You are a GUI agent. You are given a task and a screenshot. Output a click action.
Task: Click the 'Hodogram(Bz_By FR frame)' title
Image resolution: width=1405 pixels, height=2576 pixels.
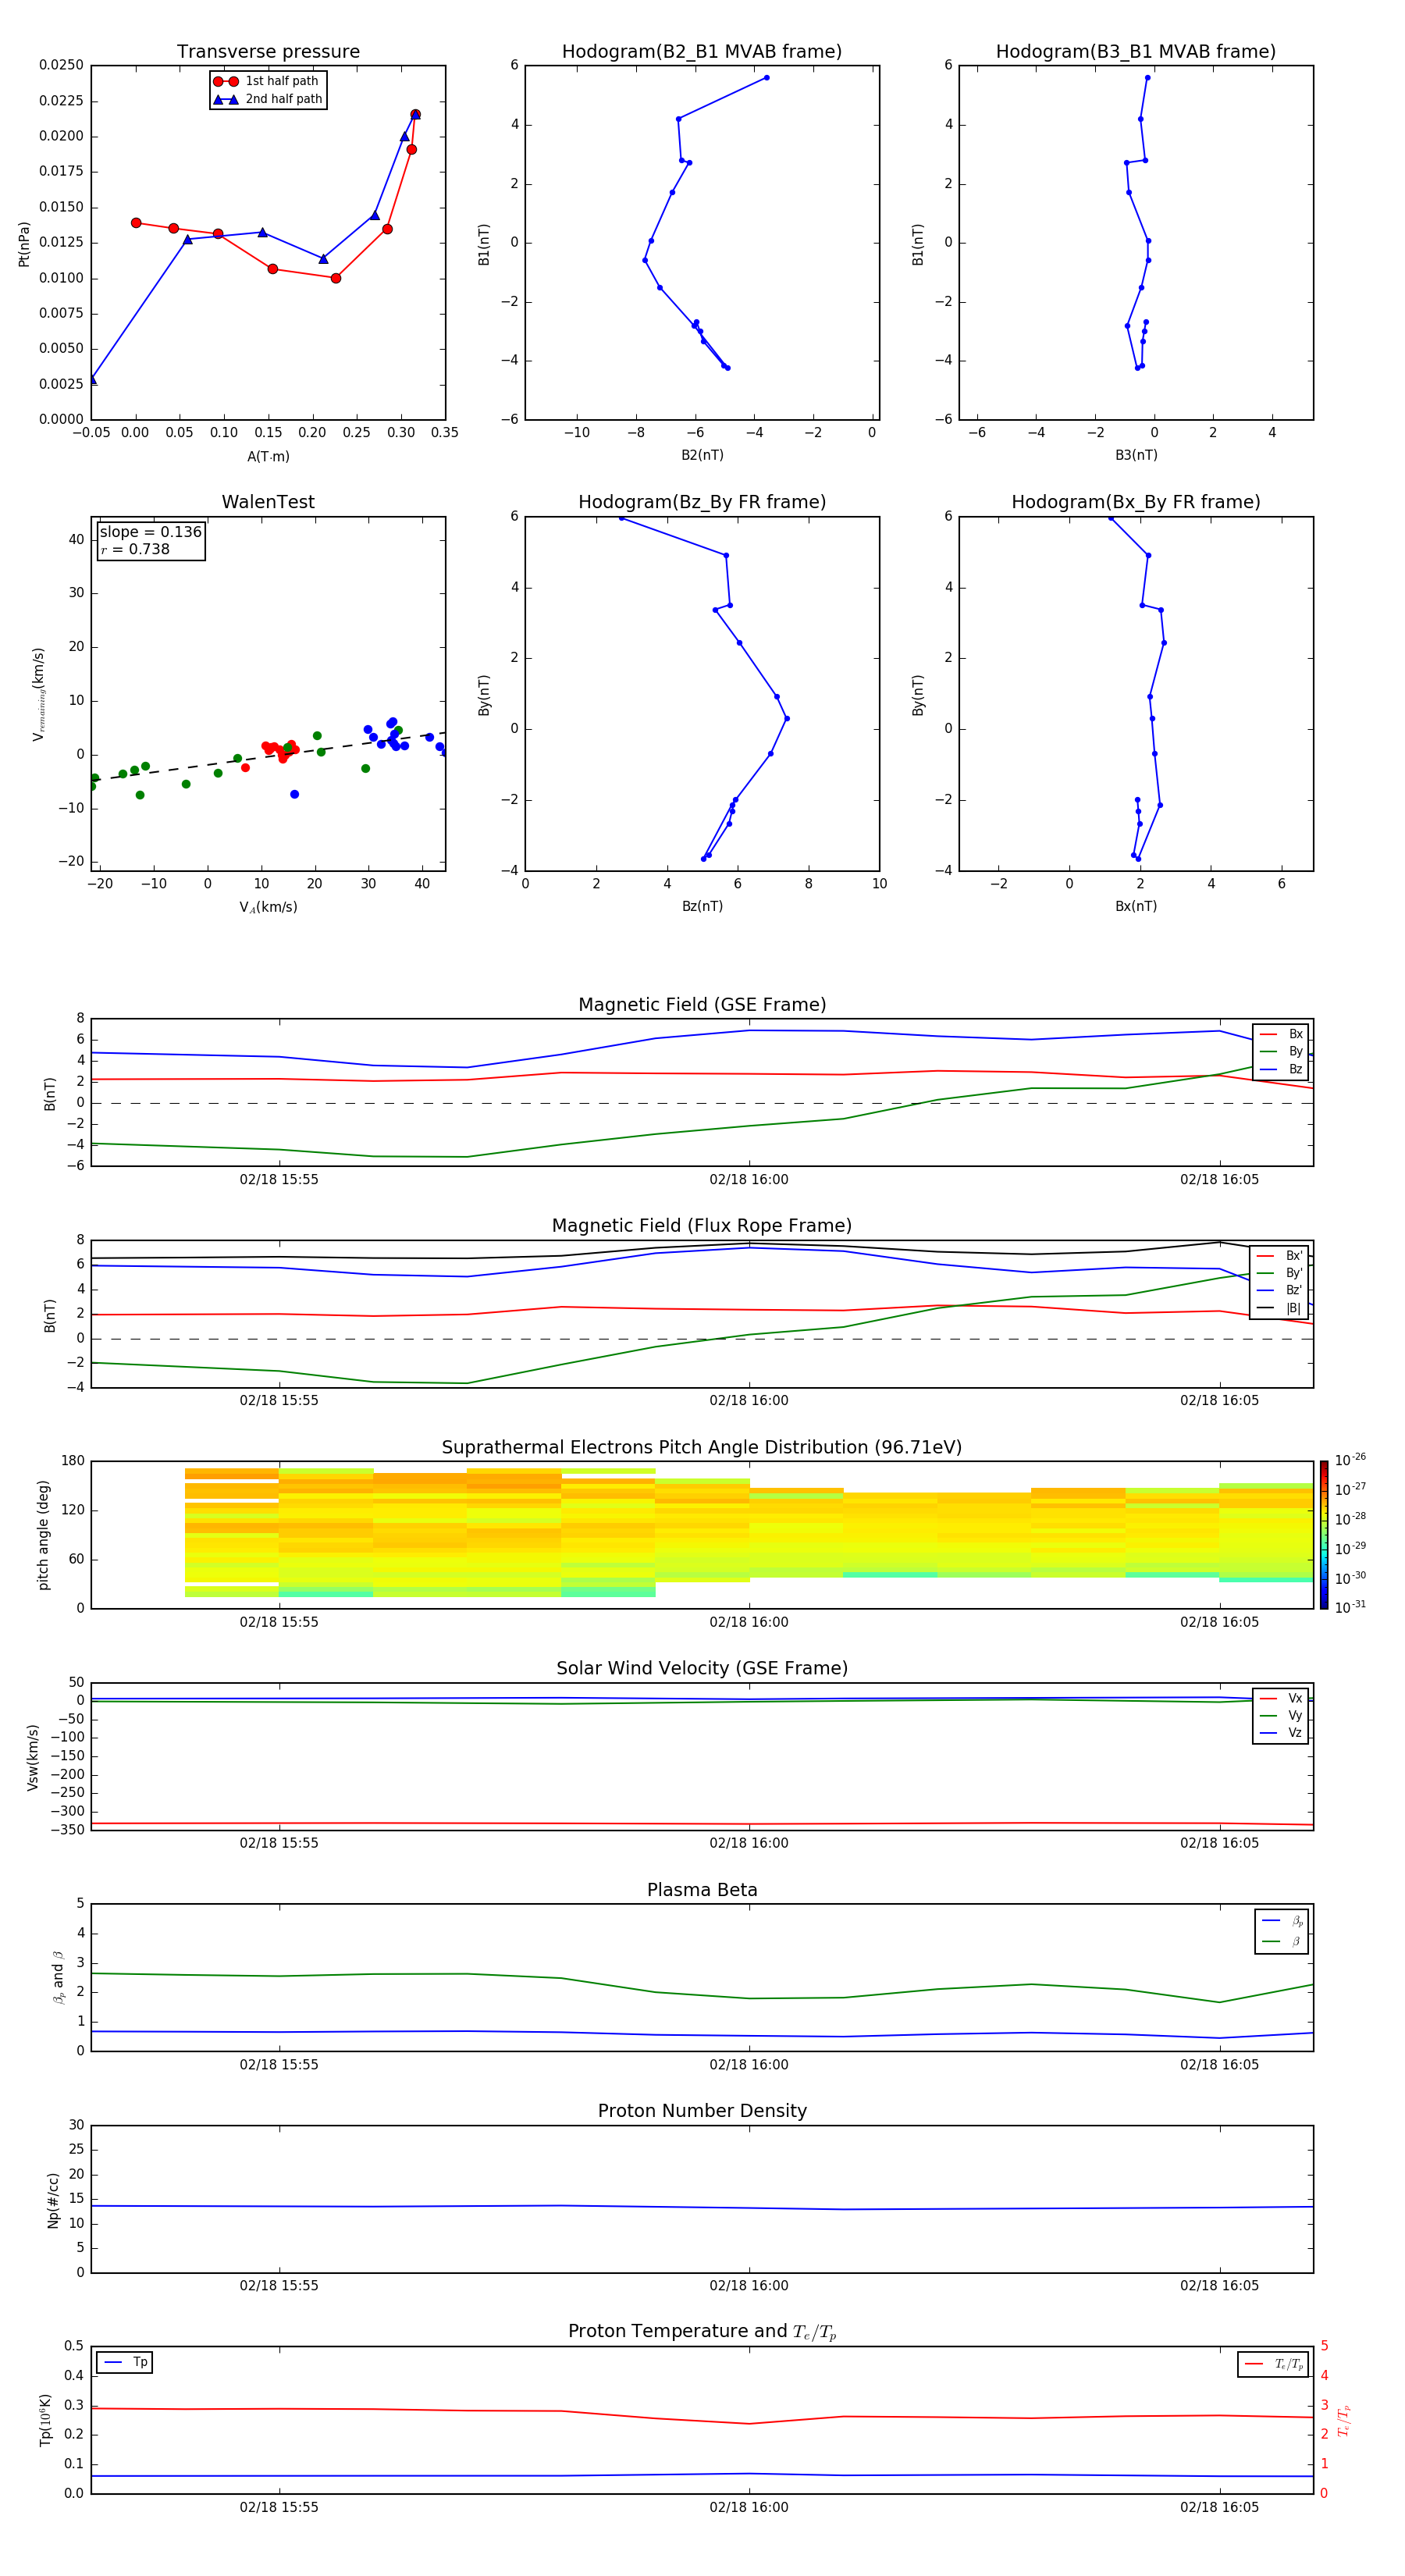tap(702, 502)
